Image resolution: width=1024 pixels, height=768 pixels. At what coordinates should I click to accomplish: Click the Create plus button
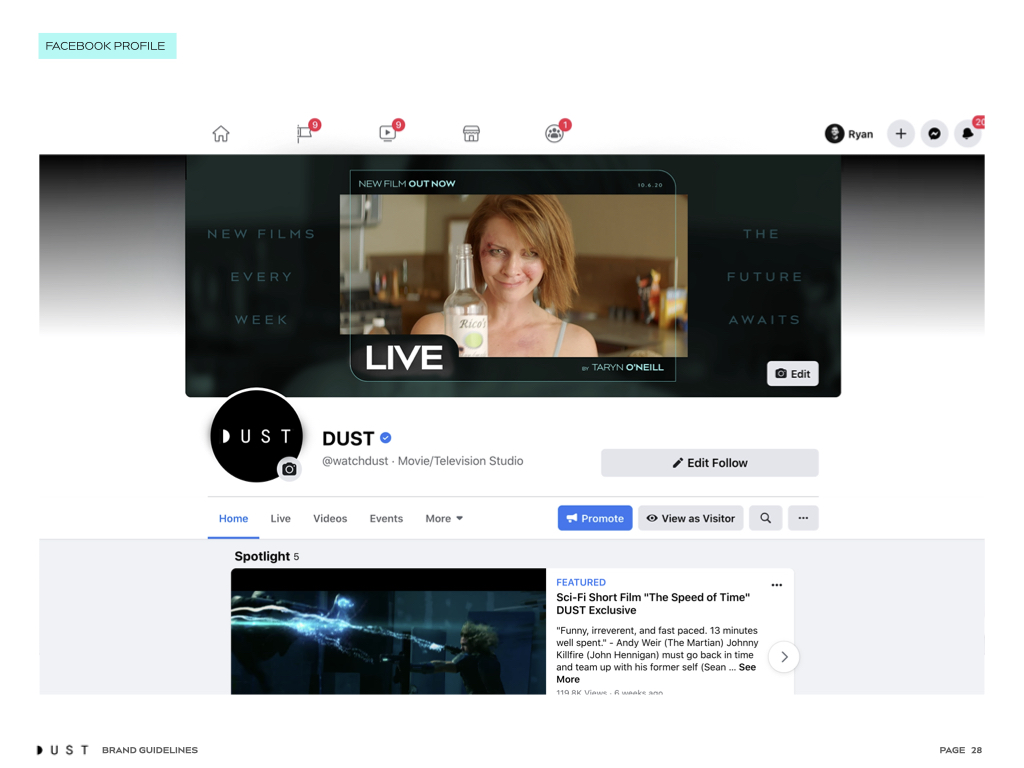[x=901, y=134]
